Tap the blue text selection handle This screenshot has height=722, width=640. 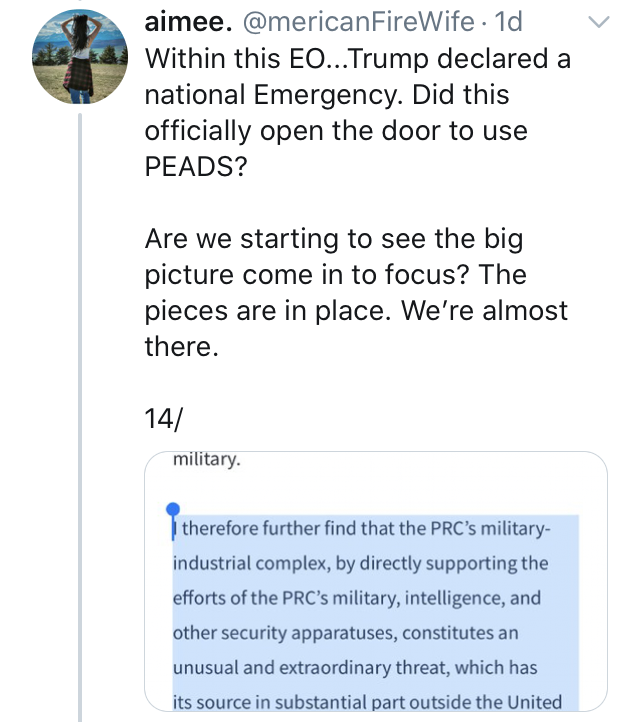[x=173, y=510]
